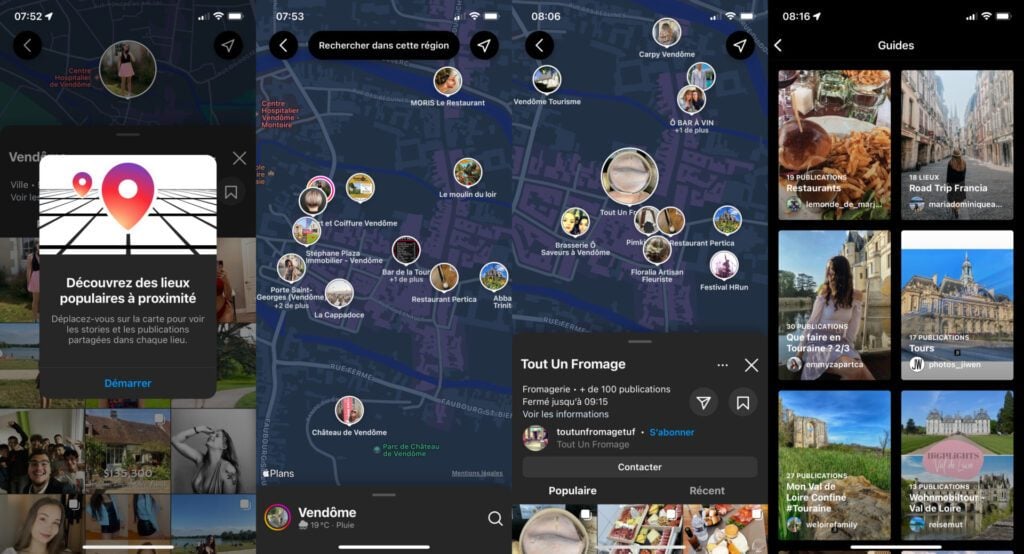
Task: Tap the back arrow on the 07:52 screen
Action: (x=27, y=46)
